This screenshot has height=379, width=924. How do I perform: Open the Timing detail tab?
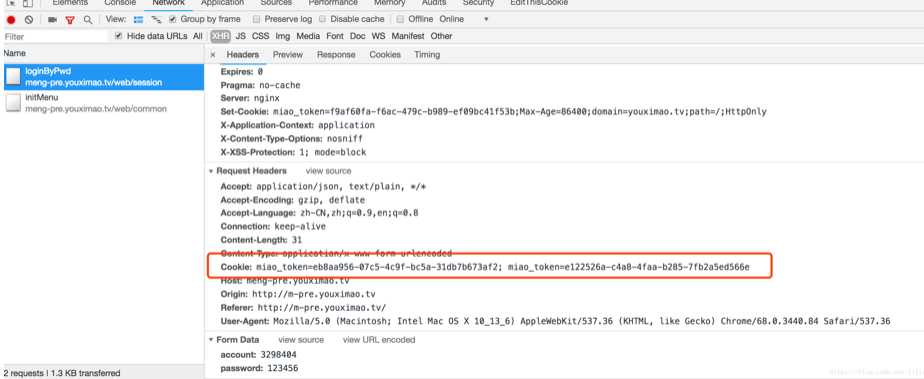[427, 54]
